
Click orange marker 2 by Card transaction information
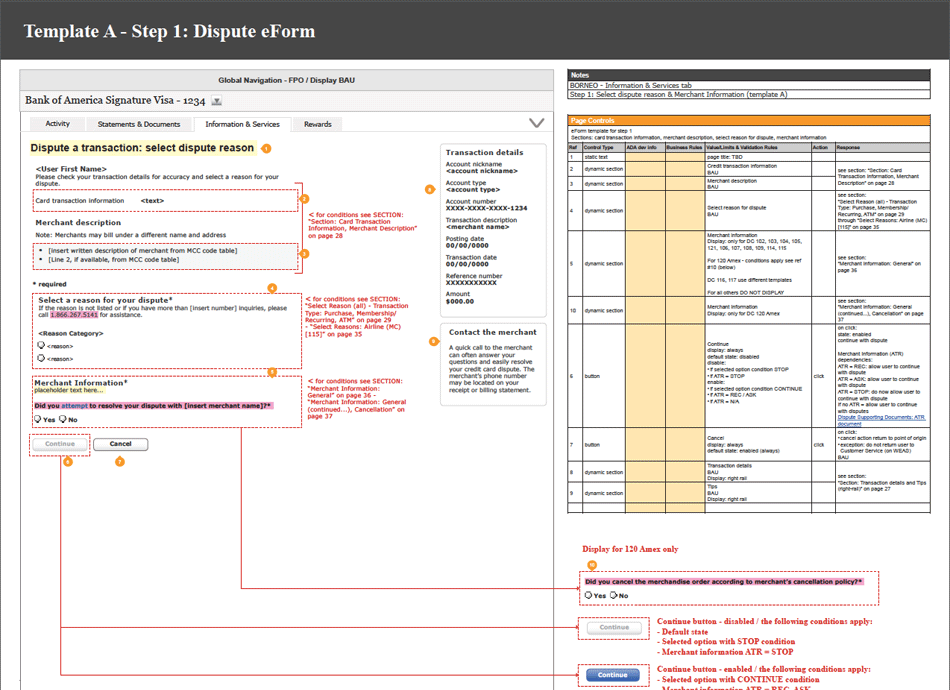coord(304,199)
